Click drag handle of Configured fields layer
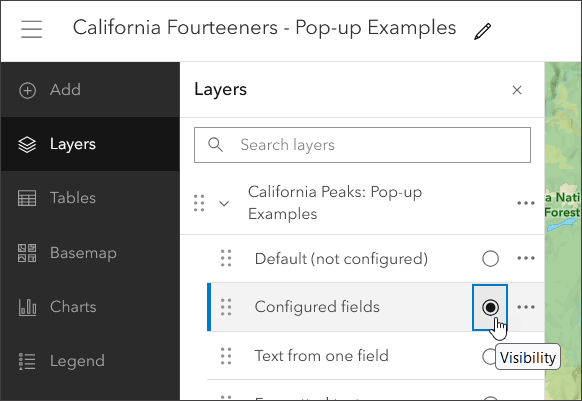The height and width of the screenshot is (401, 582). (x=226, y=307)
